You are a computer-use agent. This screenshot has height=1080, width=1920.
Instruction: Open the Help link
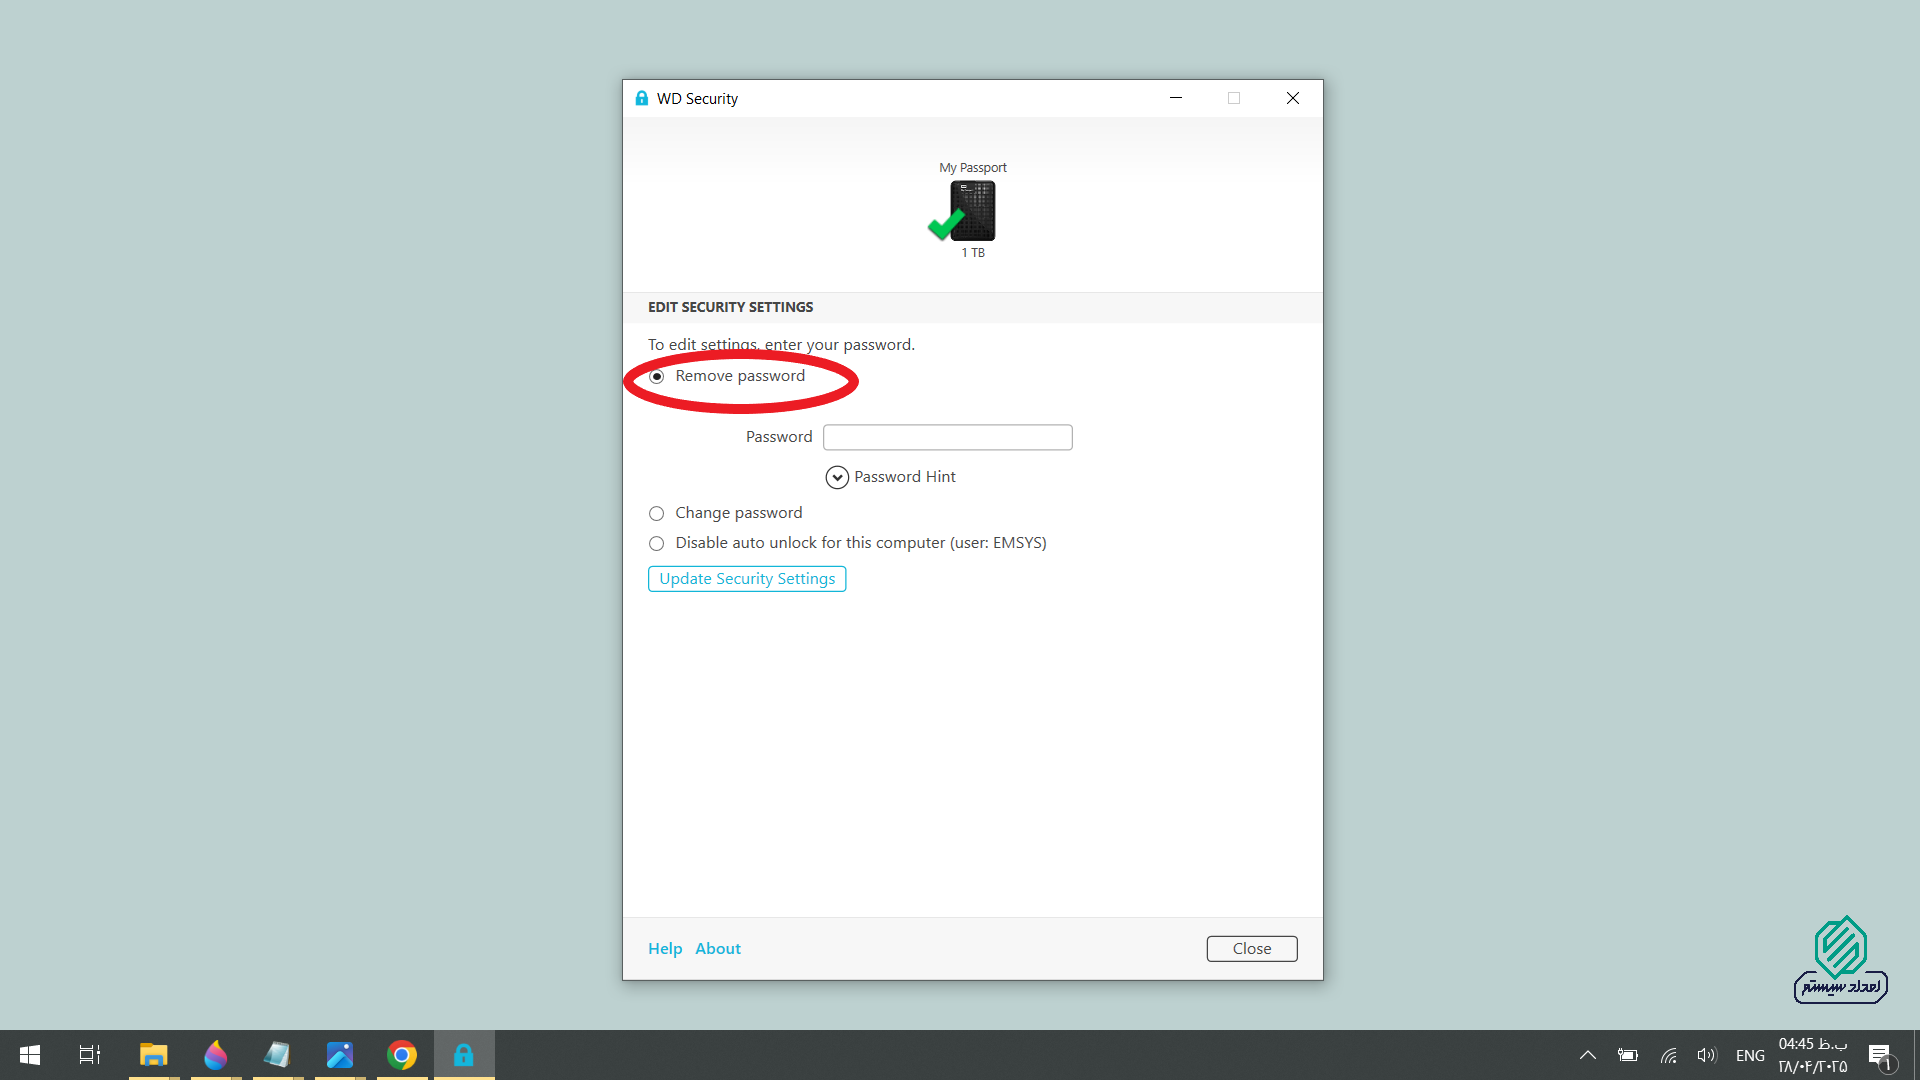(665, 949)
